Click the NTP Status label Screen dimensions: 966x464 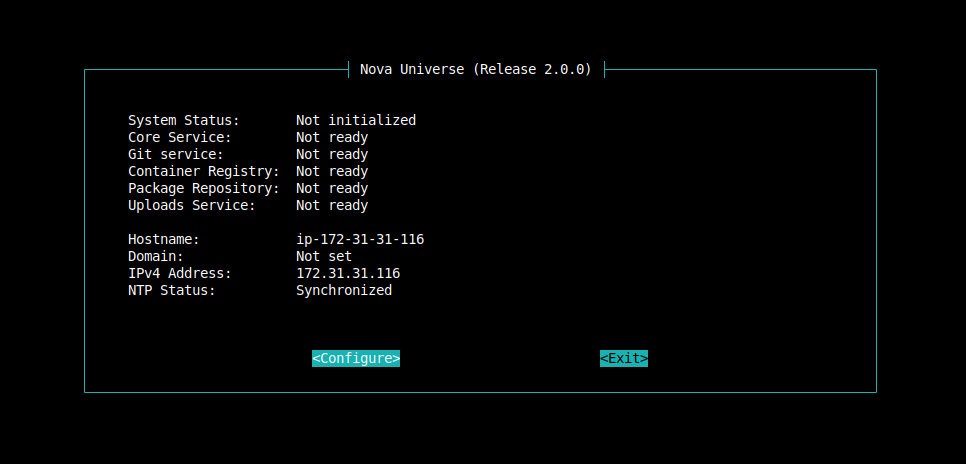pos(172,290)
